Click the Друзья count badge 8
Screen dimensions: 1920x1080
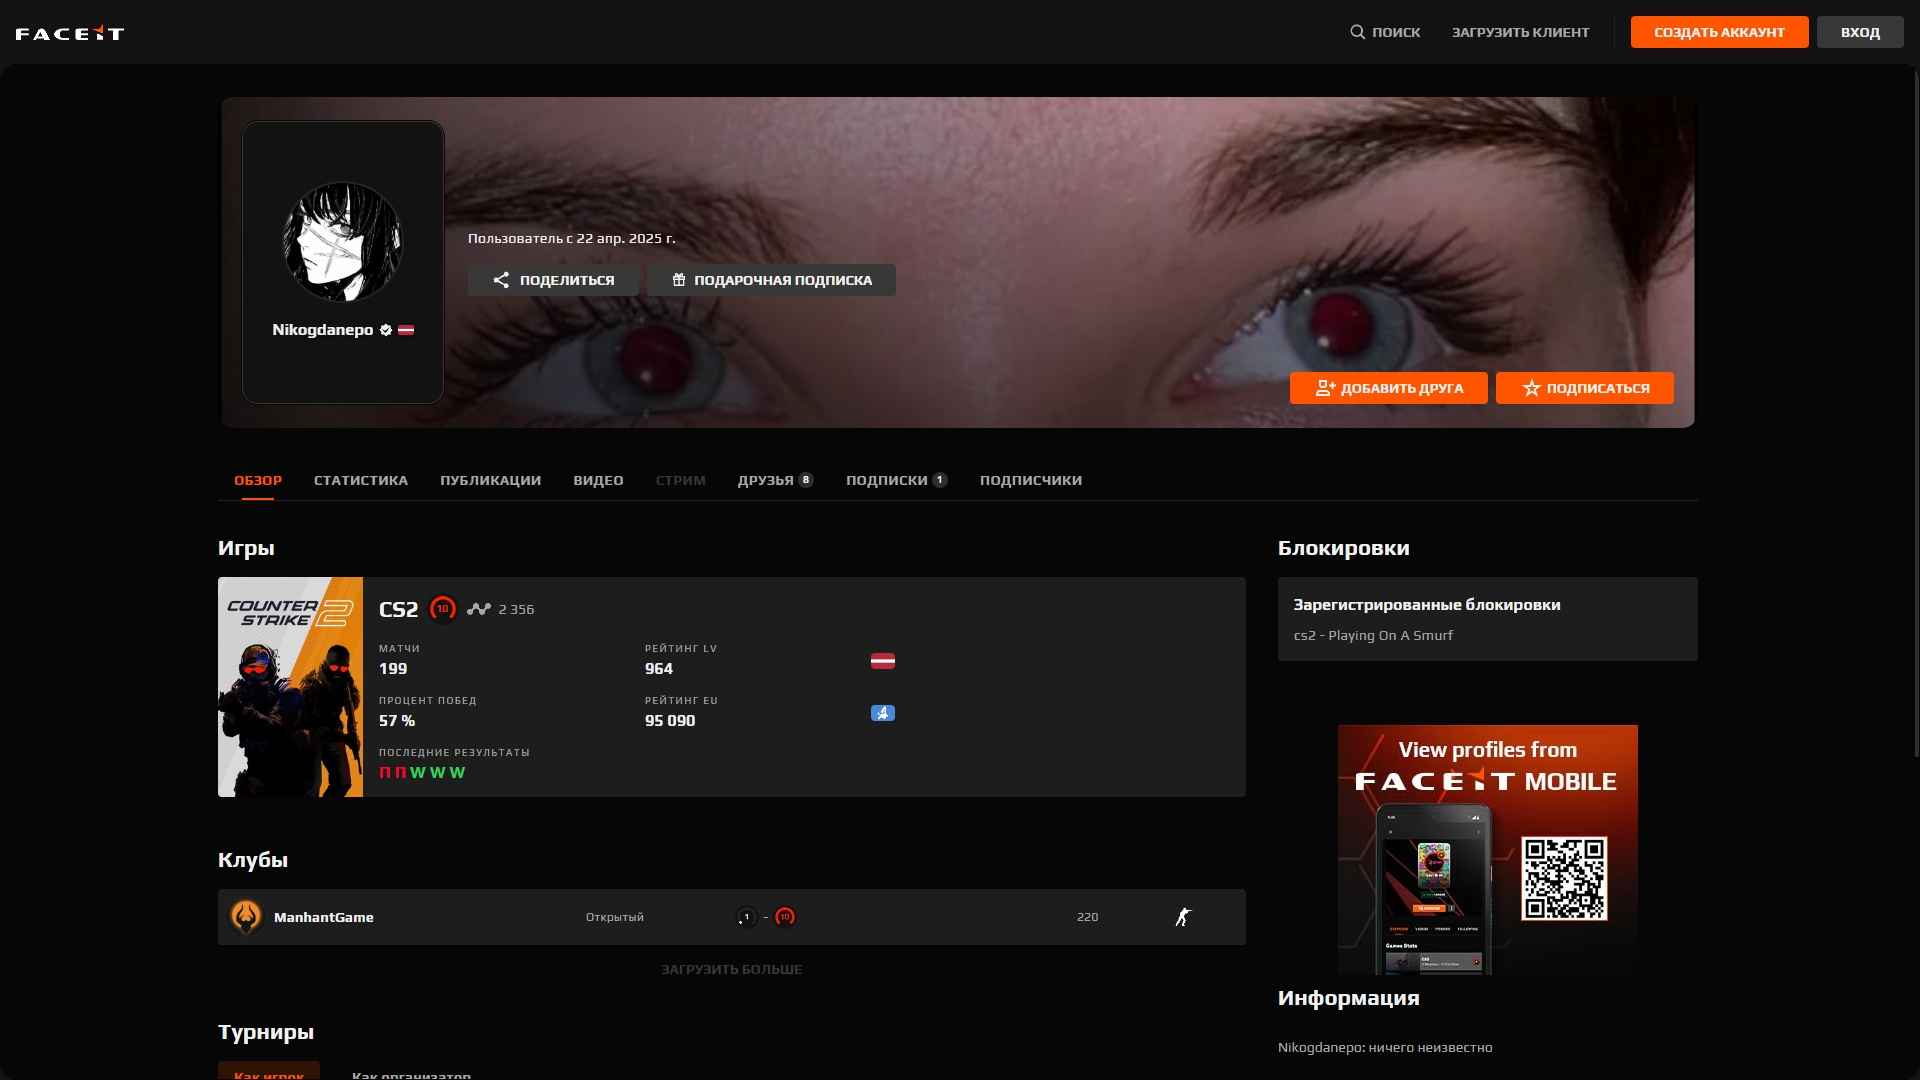click(x=806, y=480)
